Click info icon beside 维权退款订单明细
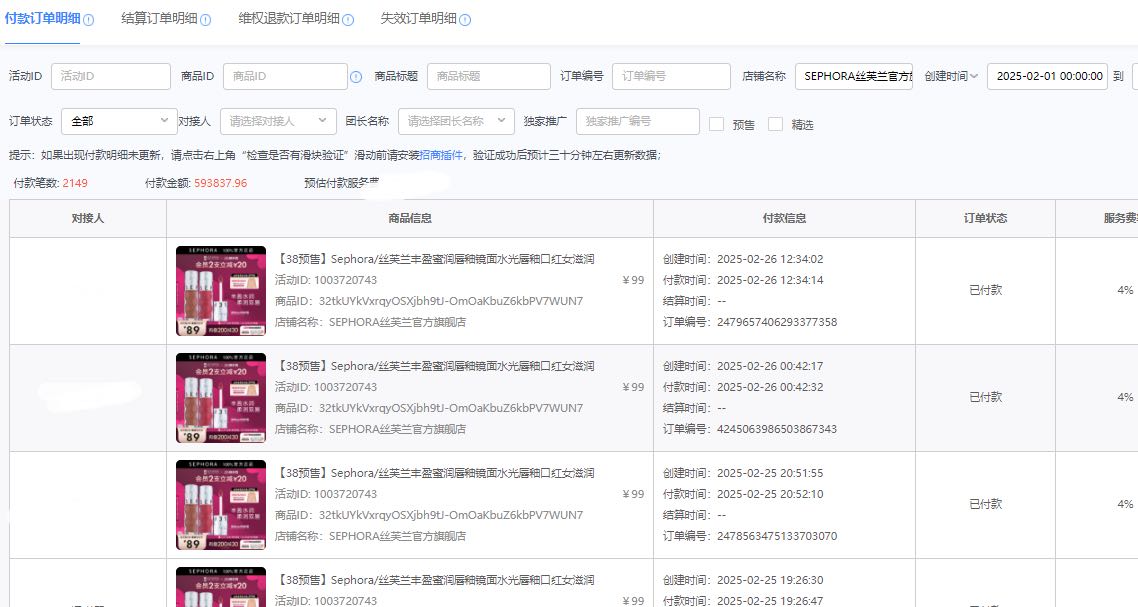The image size is (1138, 607). pyautogui.click(x=348, y=20)
